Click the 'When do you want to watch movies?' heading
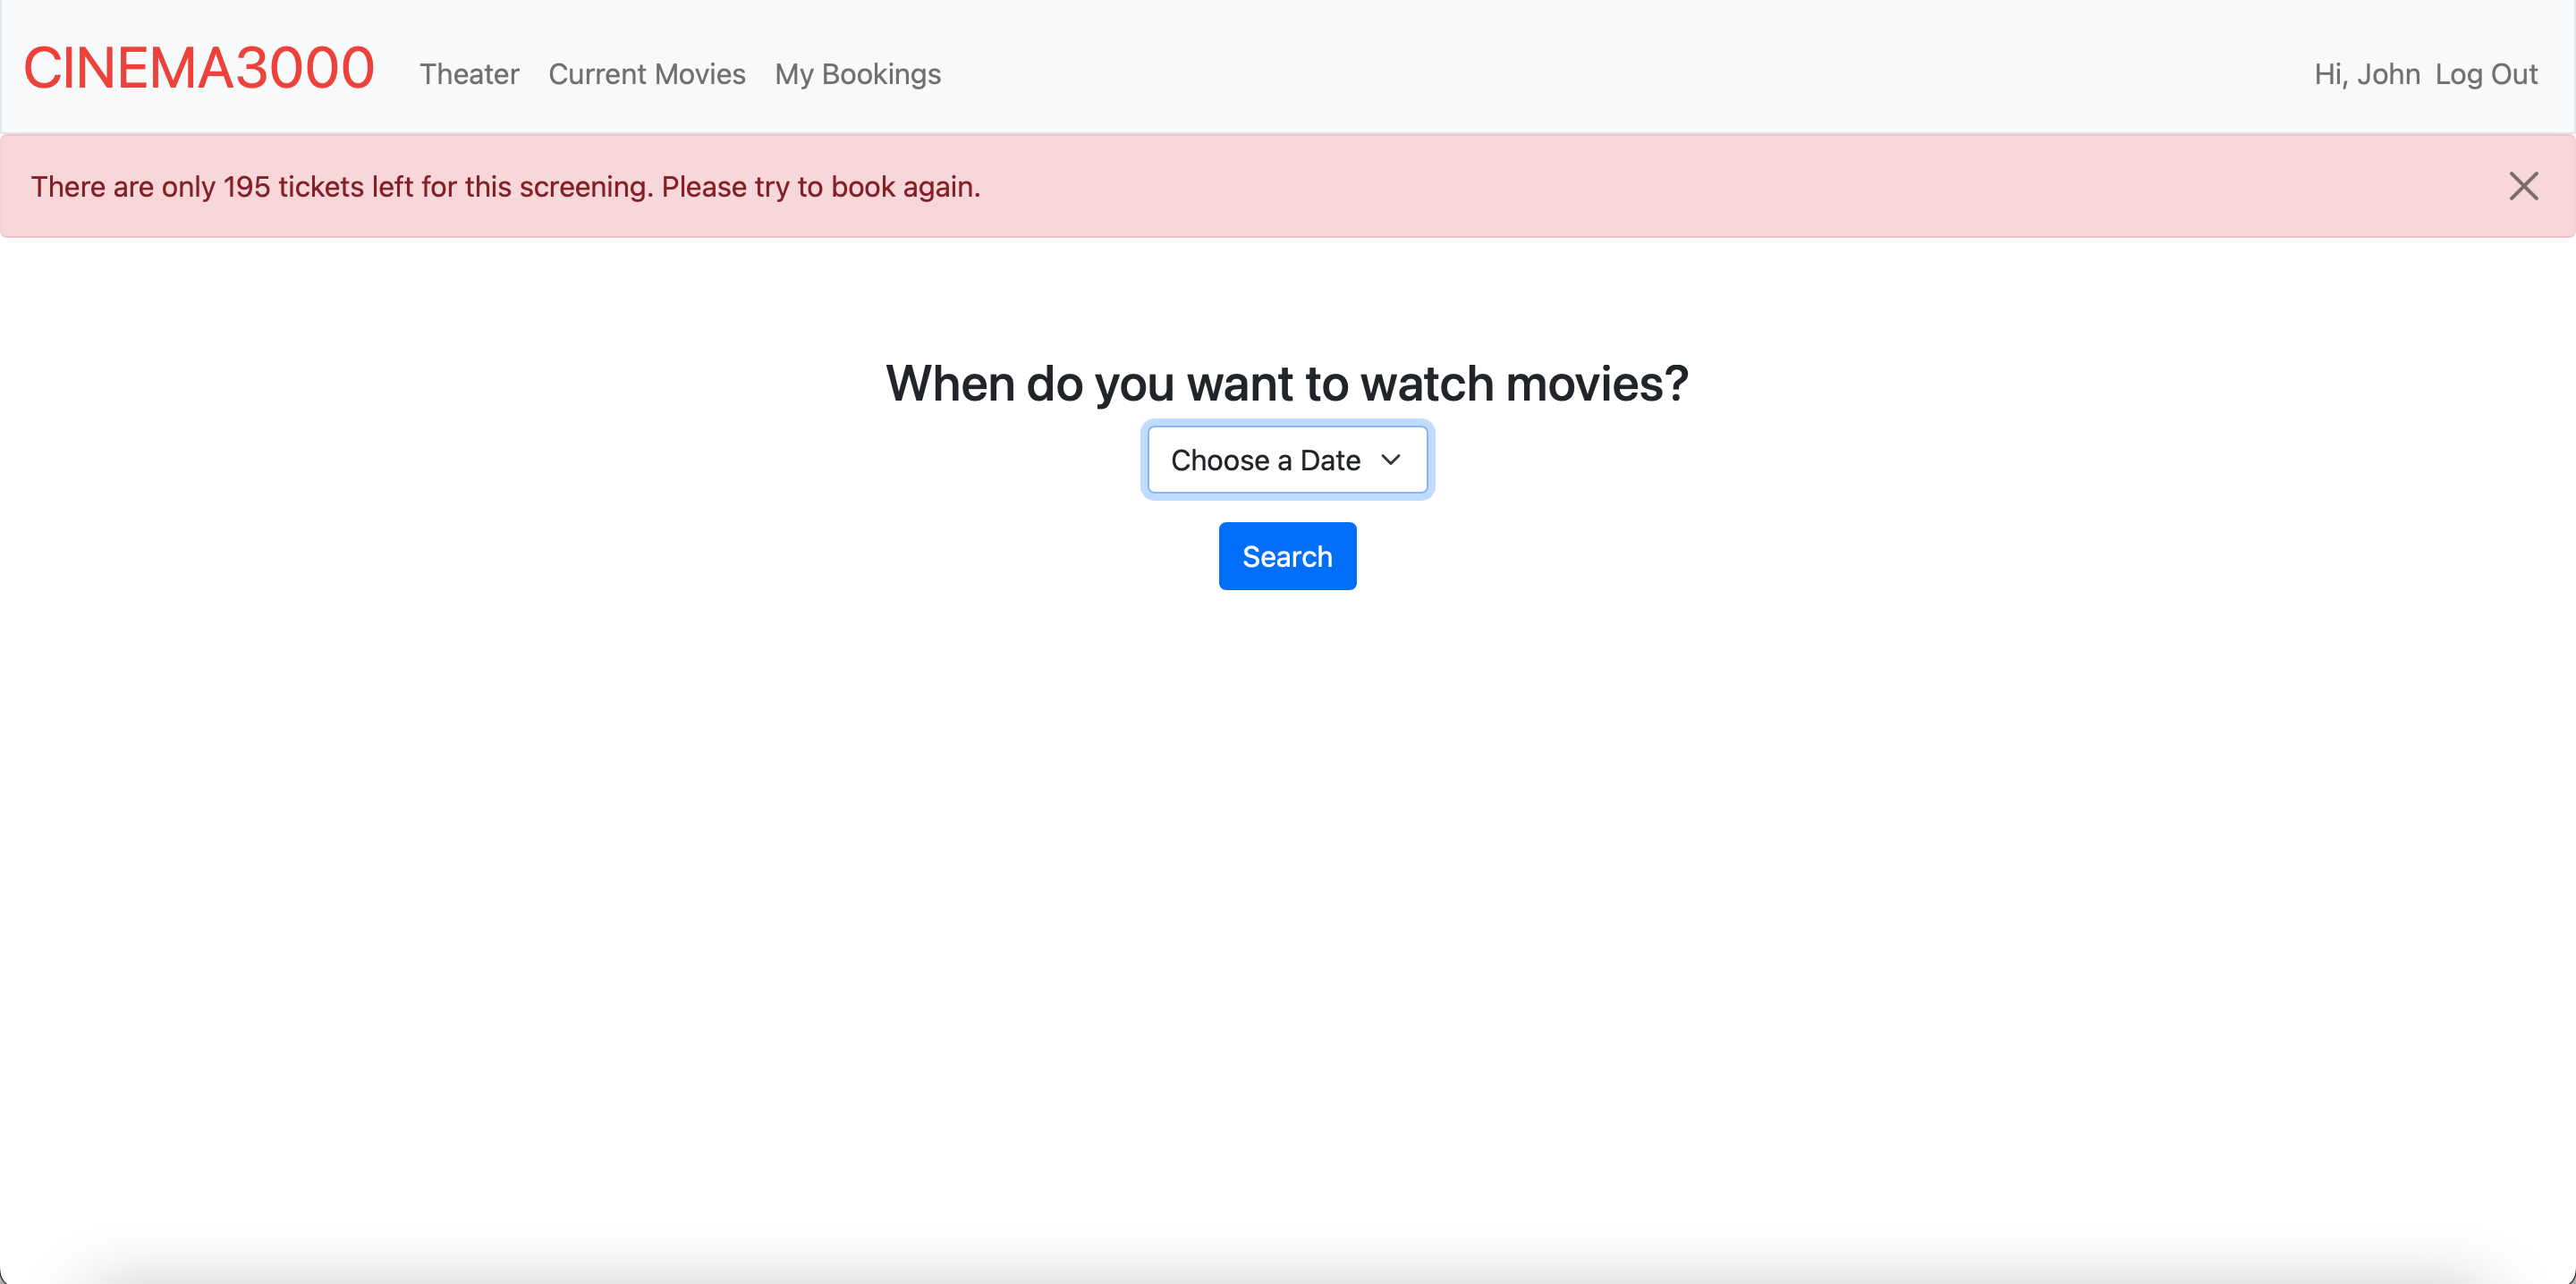This screenshot has width=2576, height=1284. click(x=1287, y=384)
